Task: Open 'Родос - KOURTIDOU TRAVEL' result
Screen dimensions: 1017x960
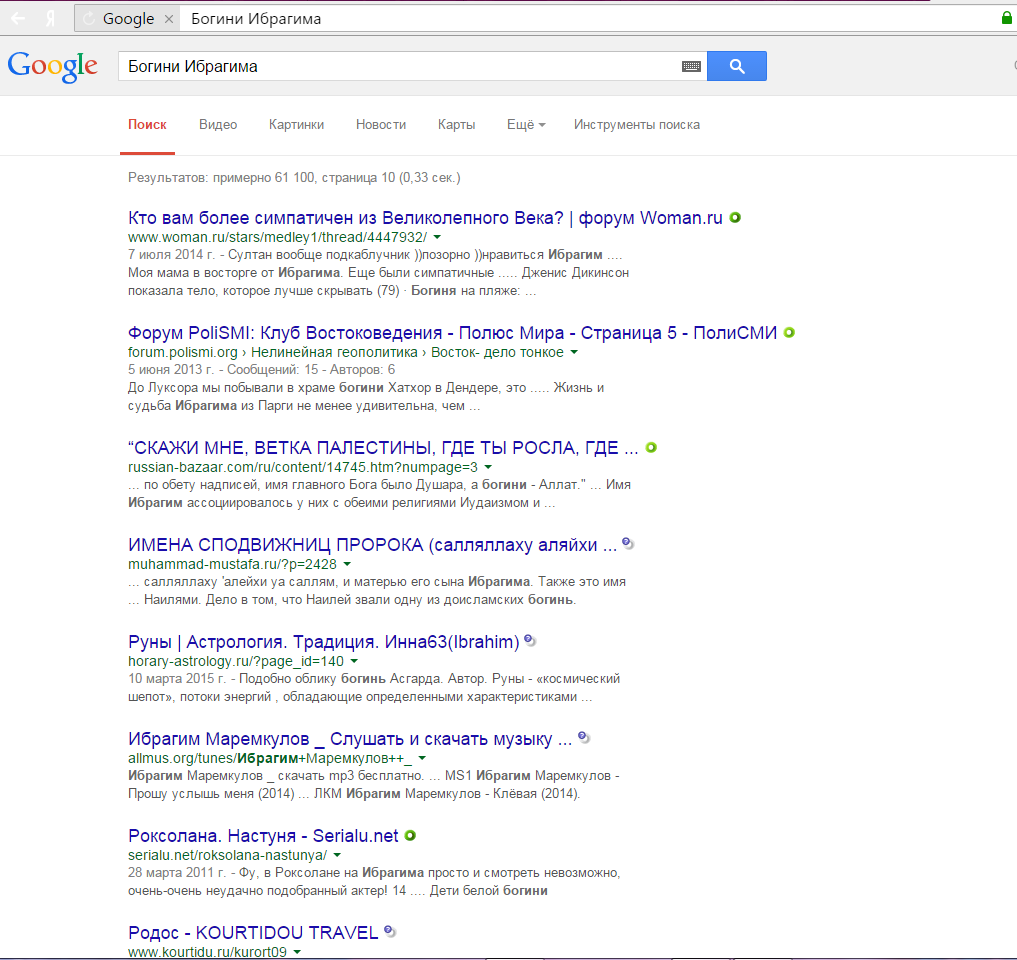Action: (253, 933)
